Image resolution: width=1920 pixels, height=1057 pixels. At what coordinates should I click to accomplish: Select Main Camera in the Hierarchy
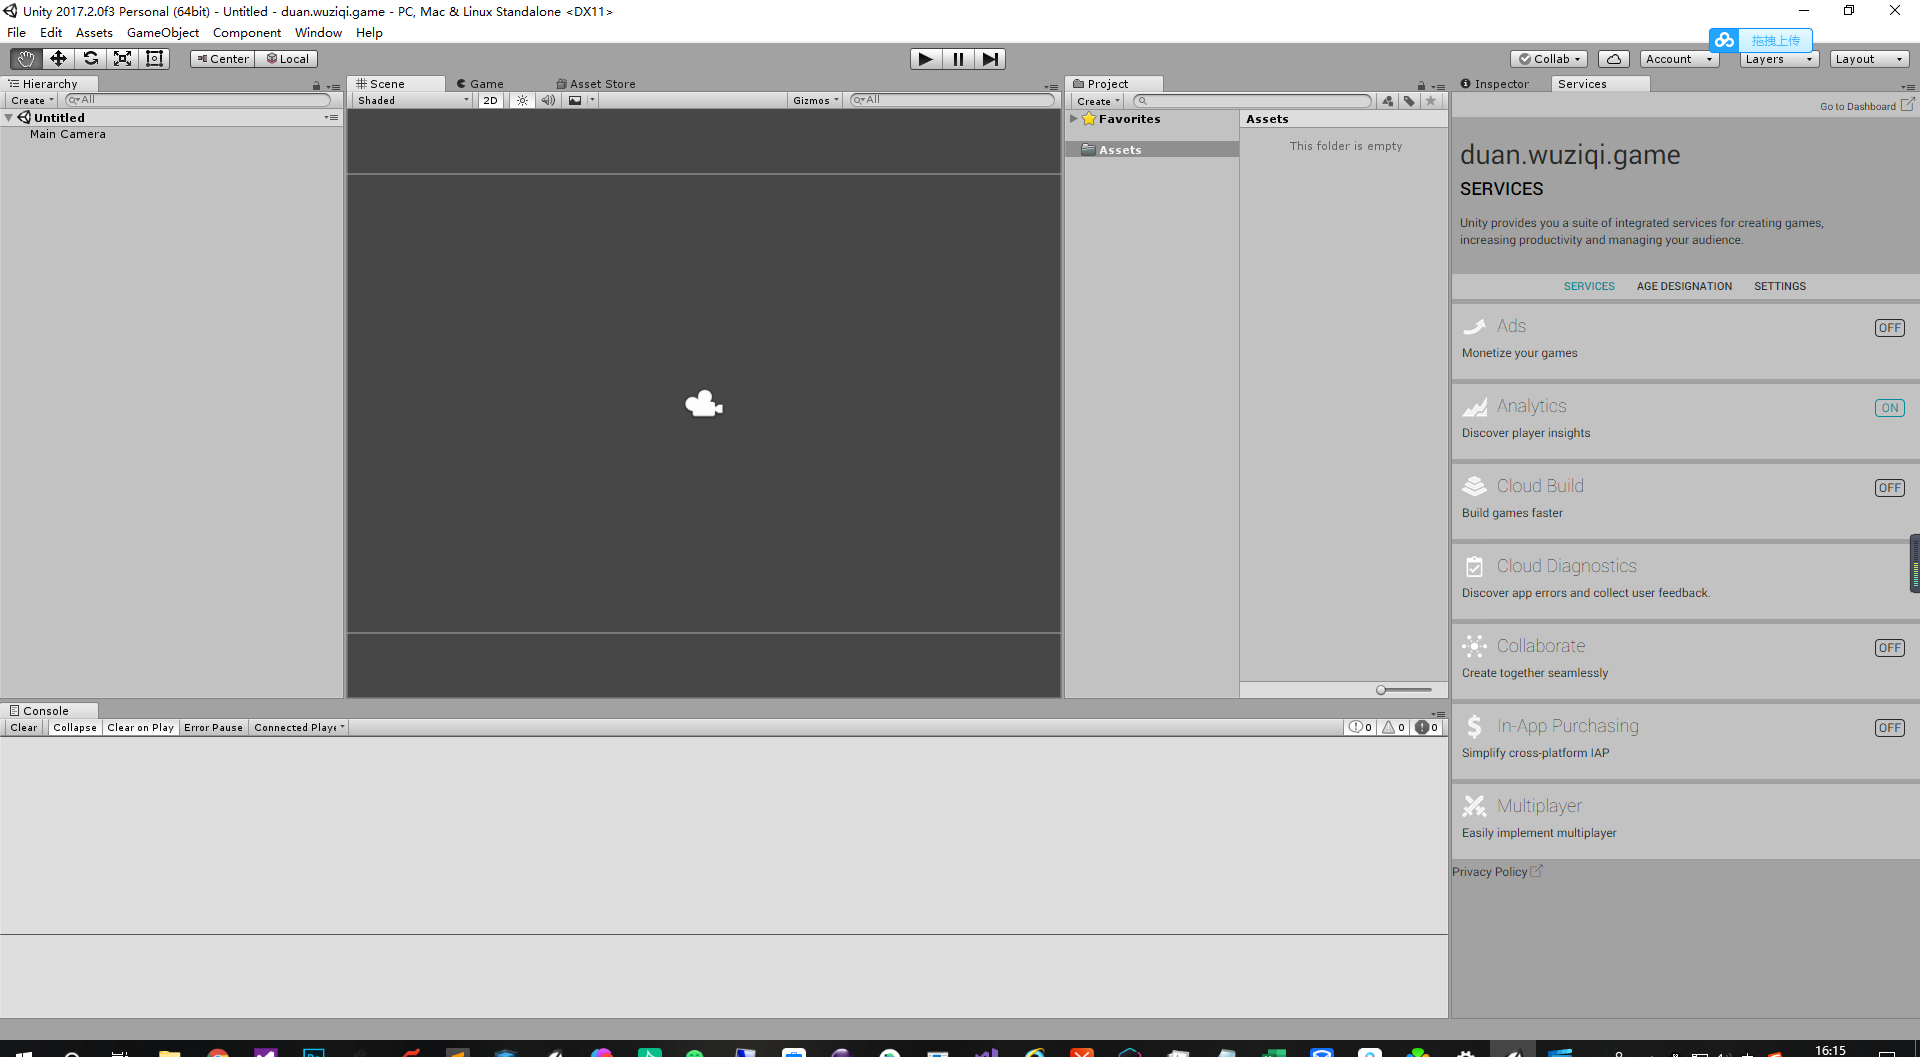point(68,134)
